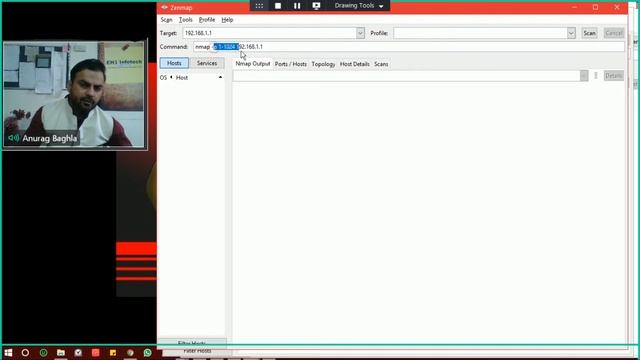The width and height of the screenshot is (640, 360).
Task: Switch to the Topology tab
Action: pos(323,64)
